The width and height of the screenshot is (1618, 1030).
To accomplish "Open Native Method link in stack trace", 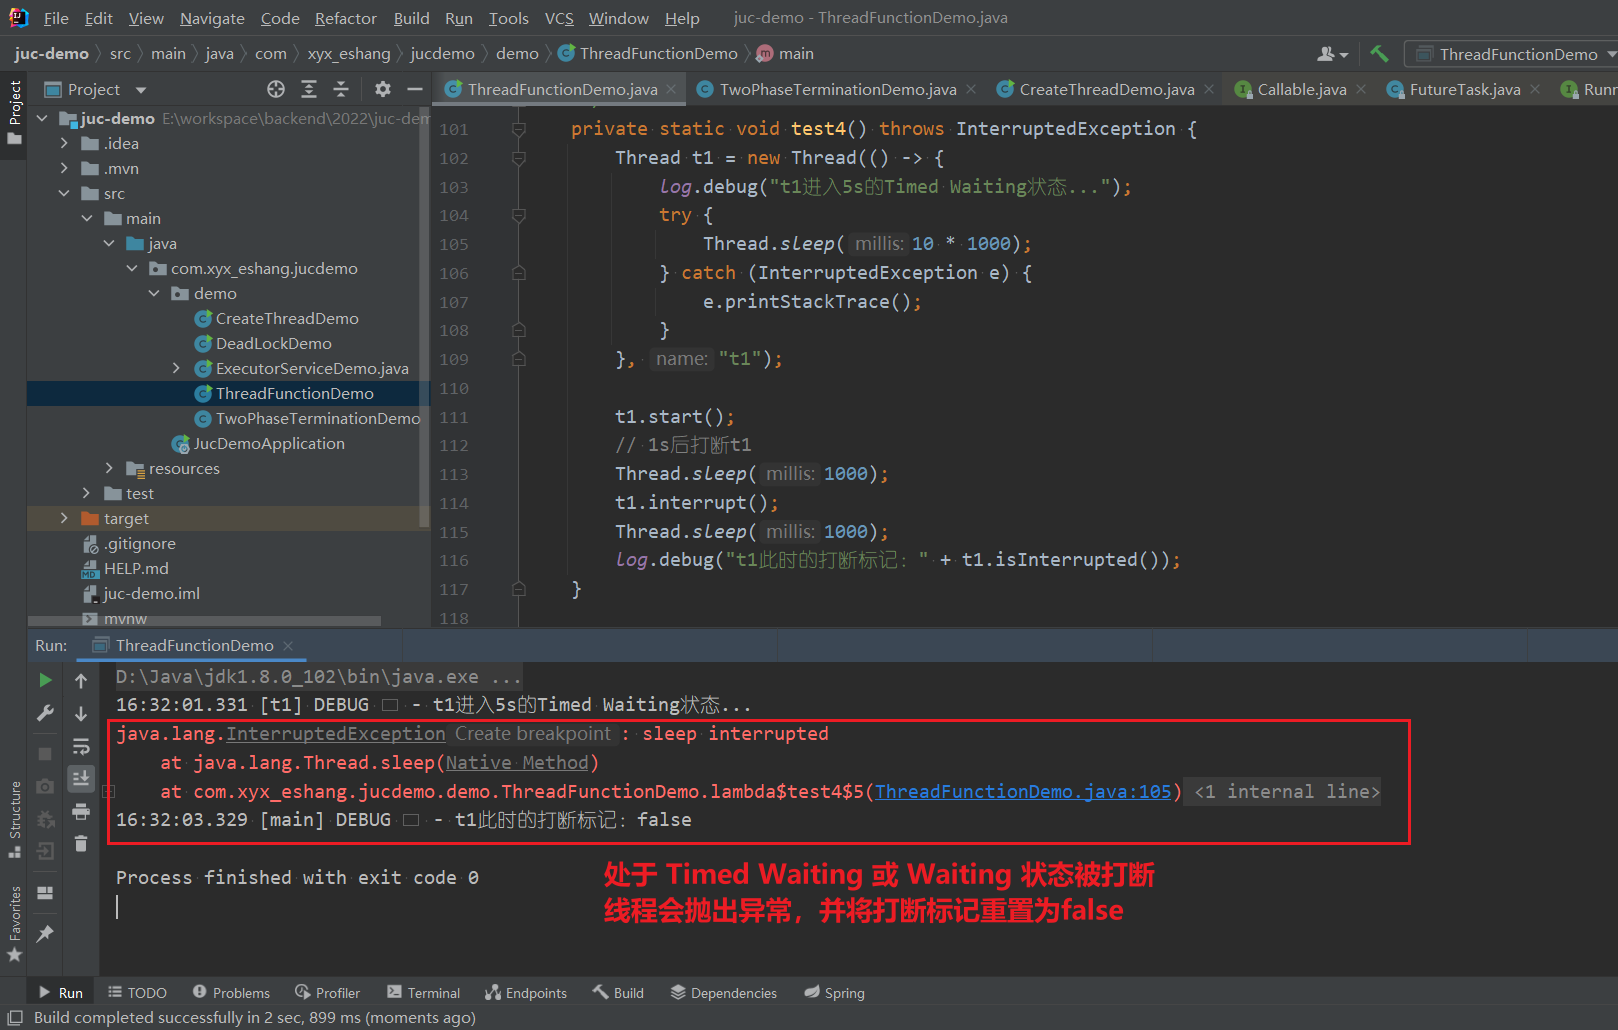I will click(517, 762).
